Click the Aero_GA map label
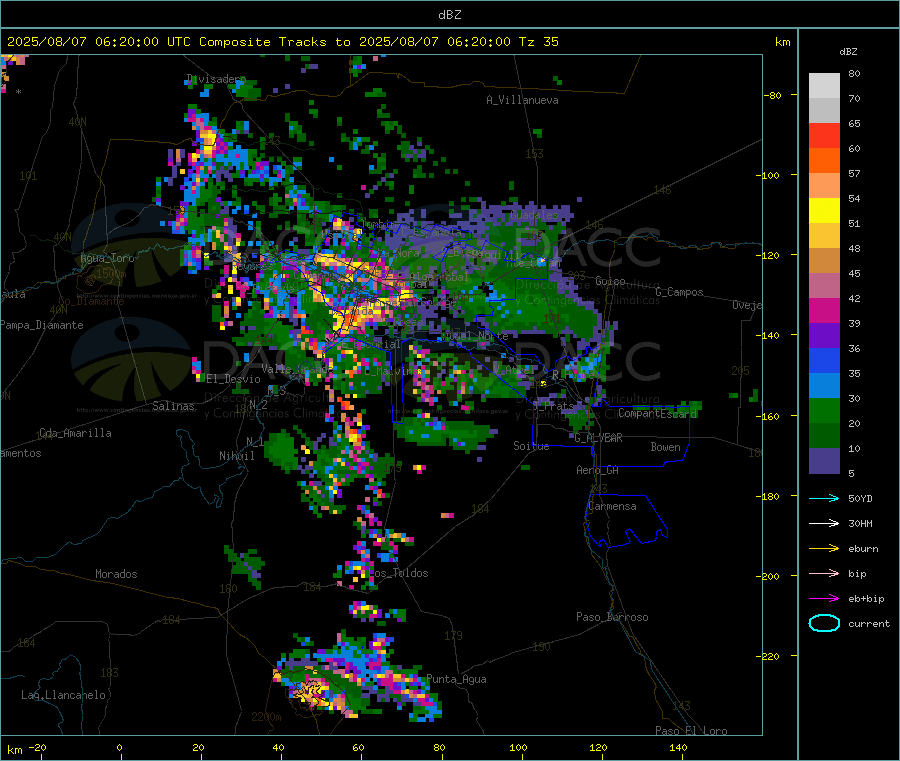 (x=598, y=470)
